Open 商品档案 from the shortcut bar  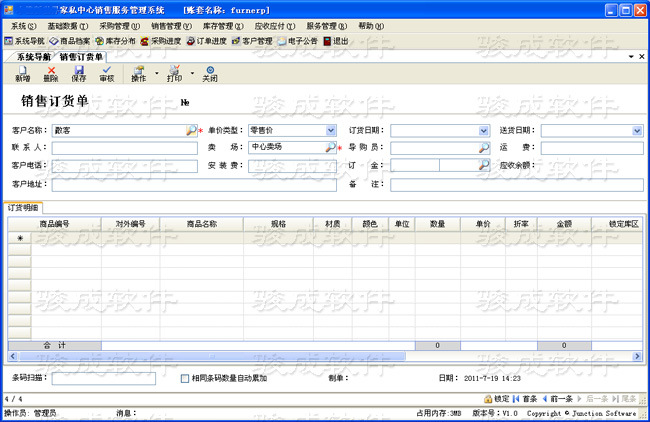[70, 41]
